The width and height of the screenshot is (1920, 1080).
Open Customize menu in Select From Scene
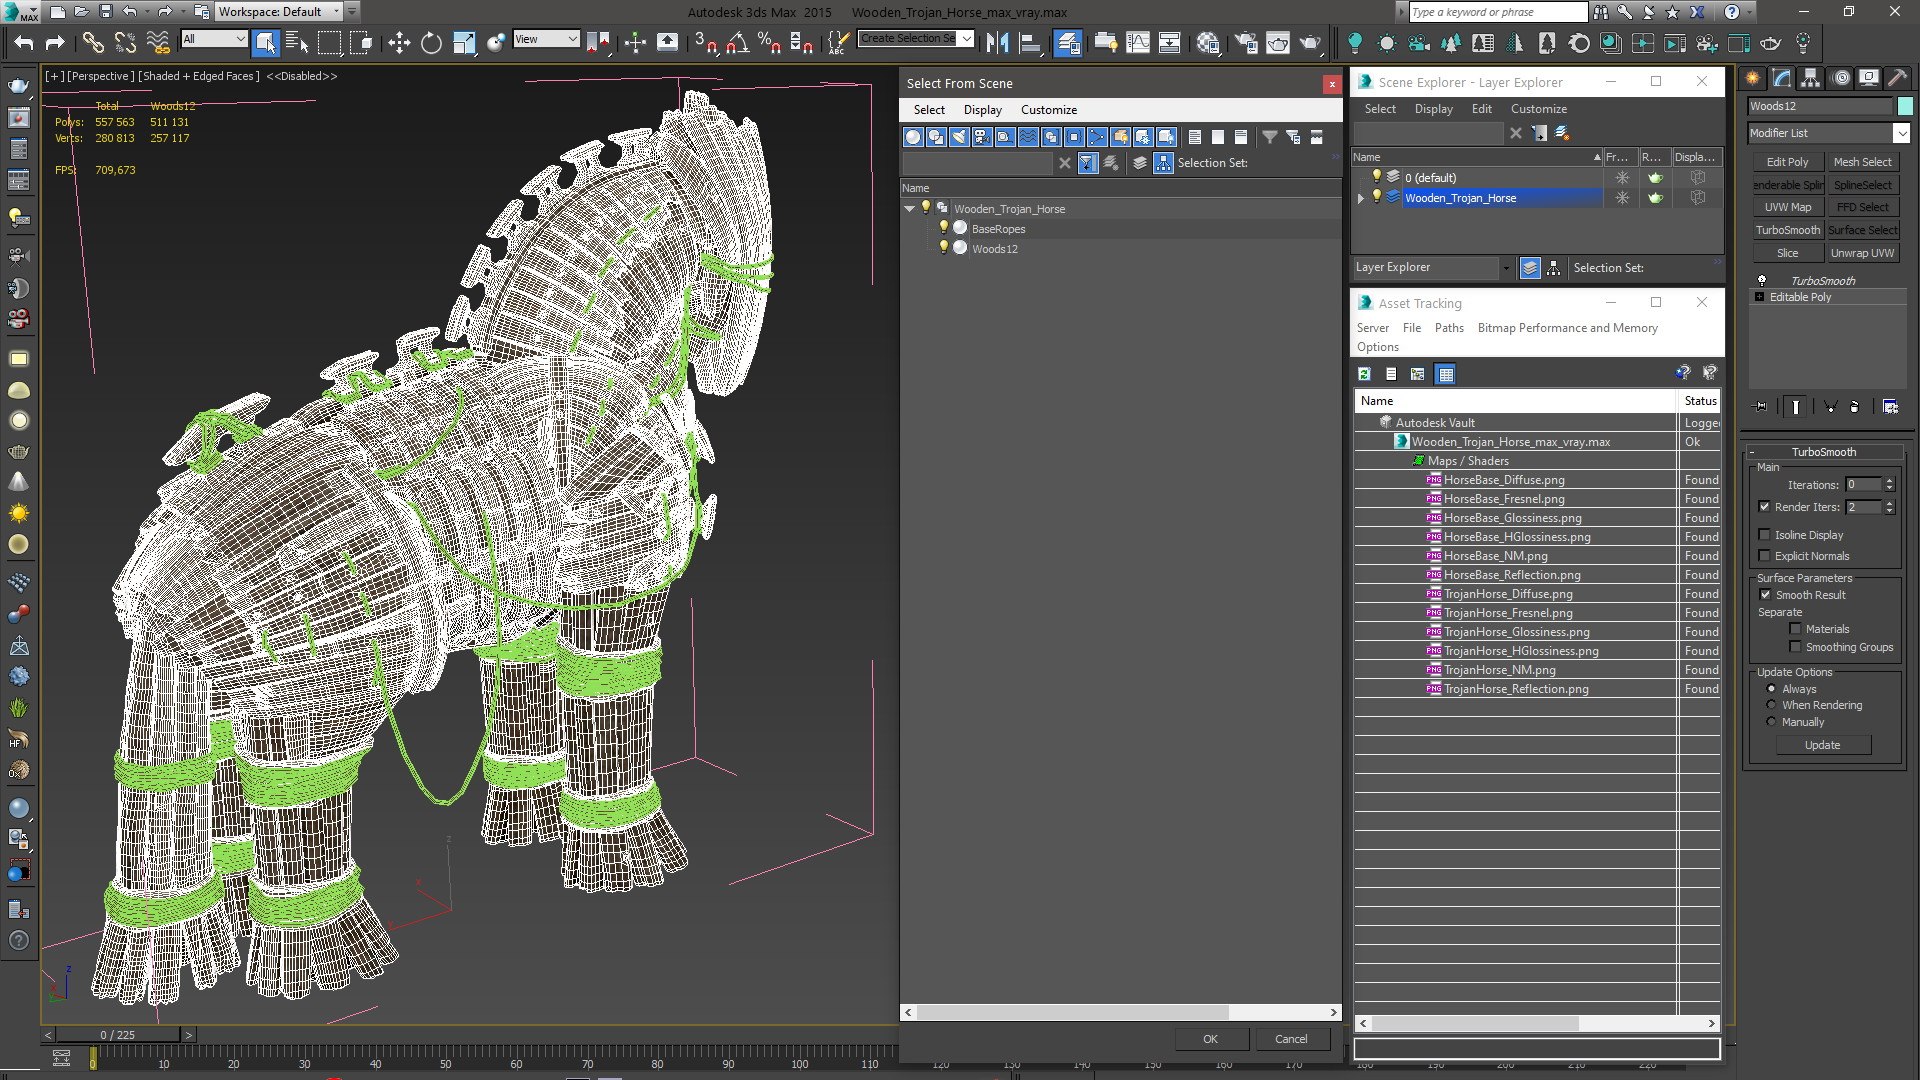pos(1048,110)
